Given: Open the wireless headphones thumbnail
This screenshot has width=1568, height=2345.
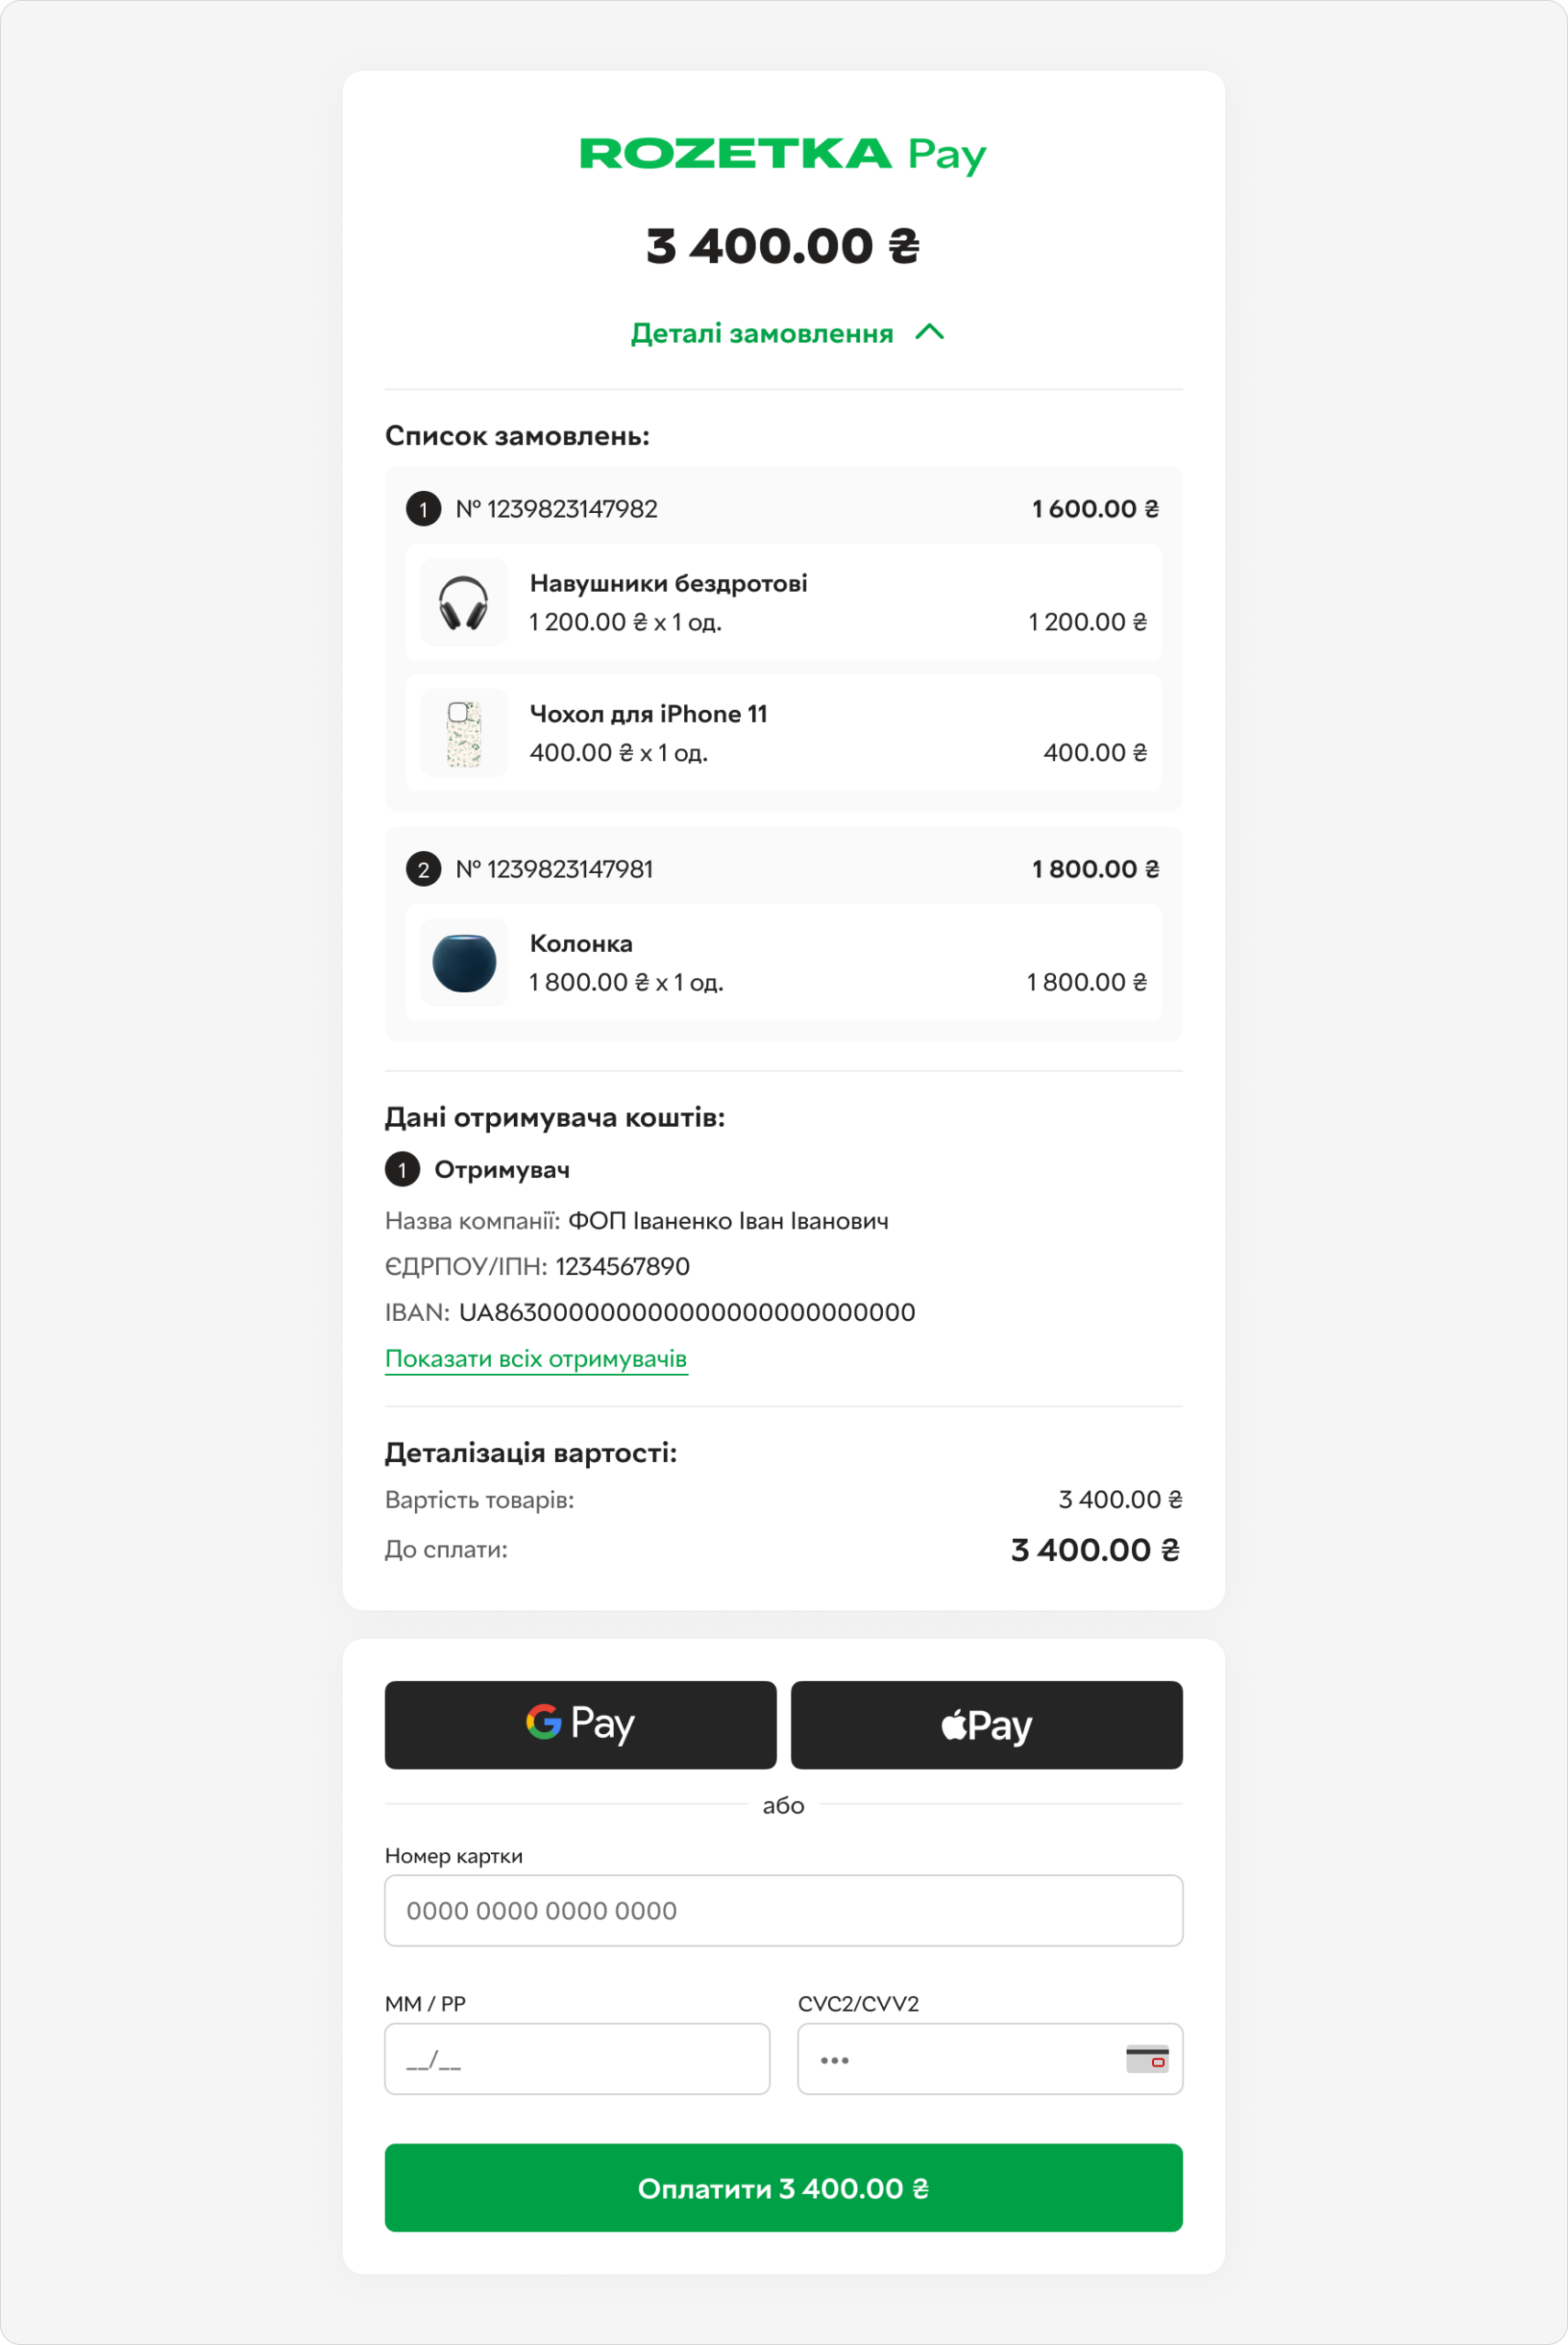Looking at the screenshot, I should click(x=464, y=602).
